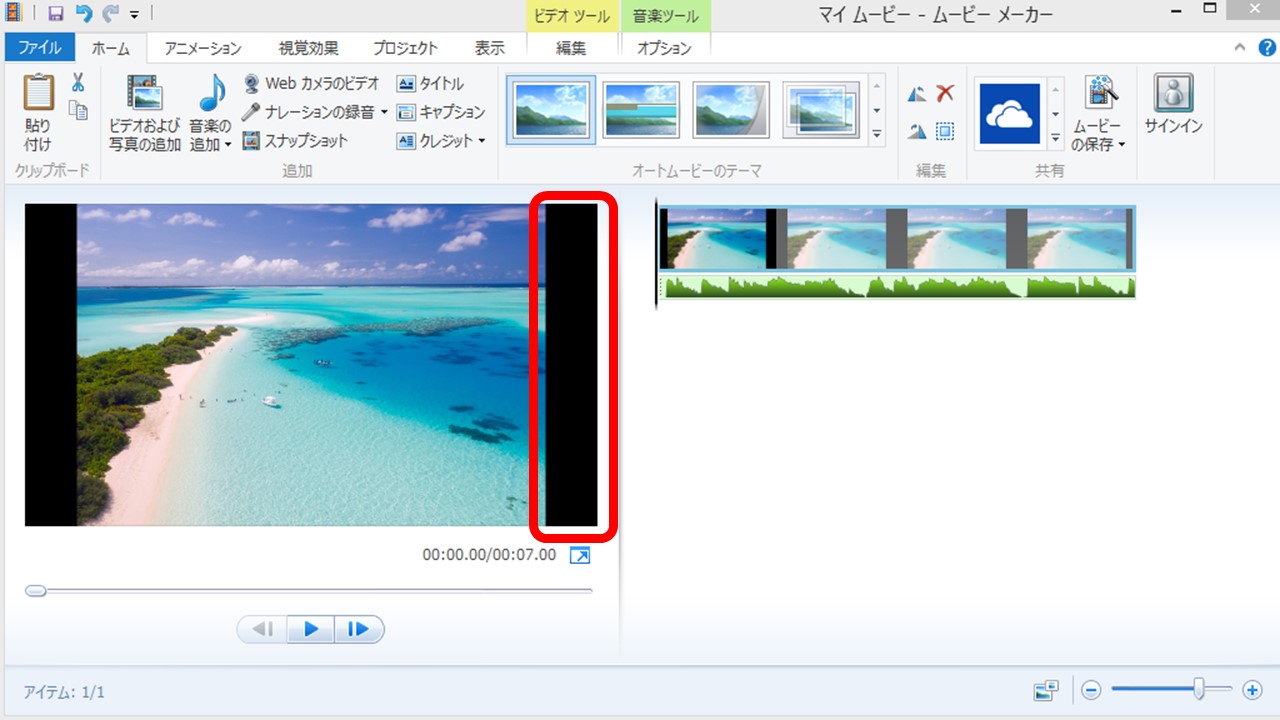
Task: Click the preview playback seek bar
Action: (x=309, y=591)
